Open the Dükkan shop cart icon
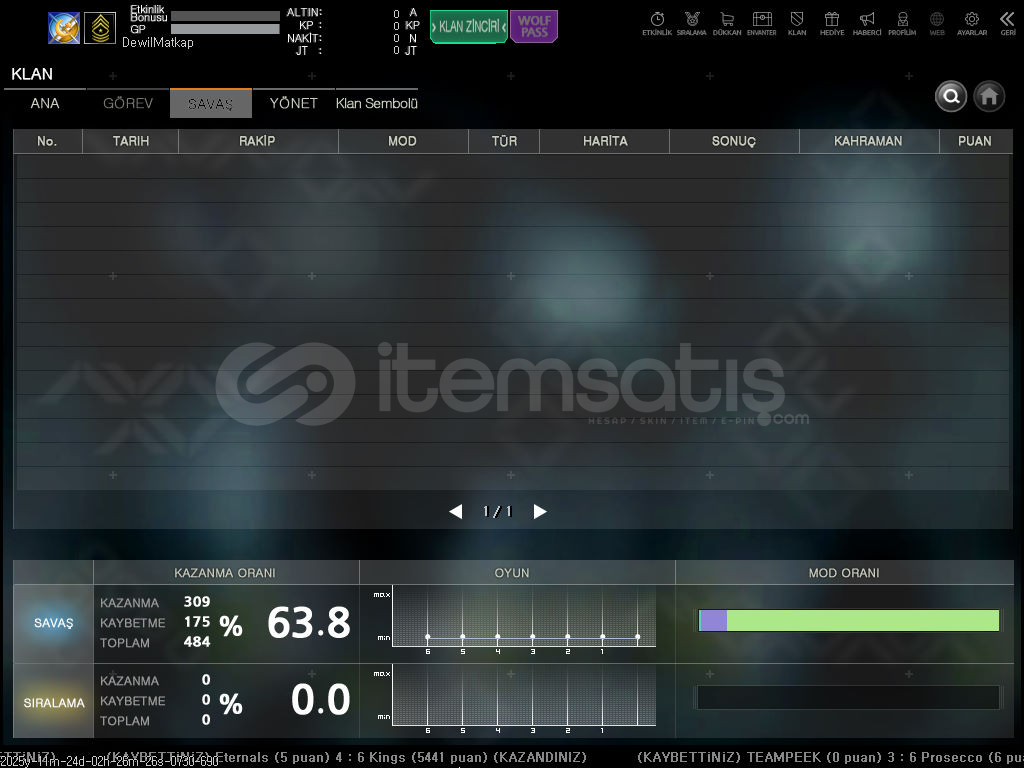Image resolution: width=1024 pixels, height=768 pixels. coord(727,22)
